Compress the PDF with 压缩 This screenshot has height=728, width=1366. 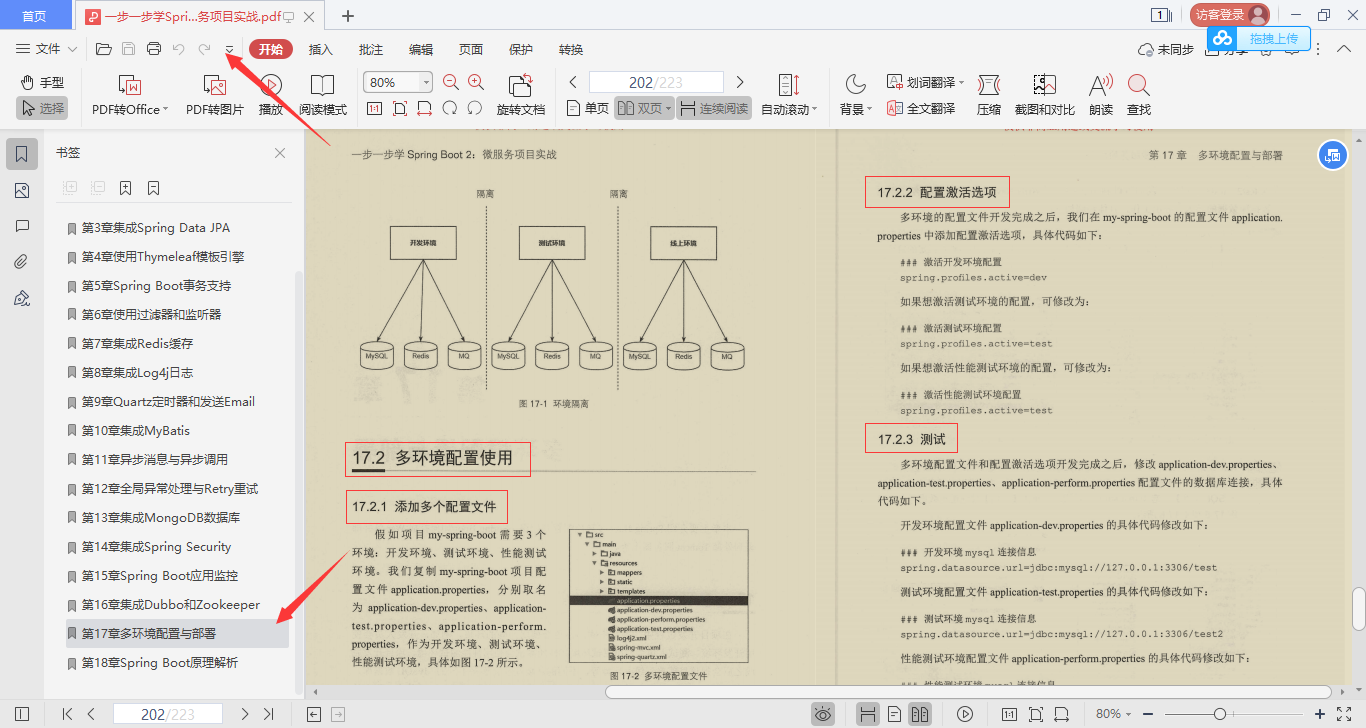point(989,96)
